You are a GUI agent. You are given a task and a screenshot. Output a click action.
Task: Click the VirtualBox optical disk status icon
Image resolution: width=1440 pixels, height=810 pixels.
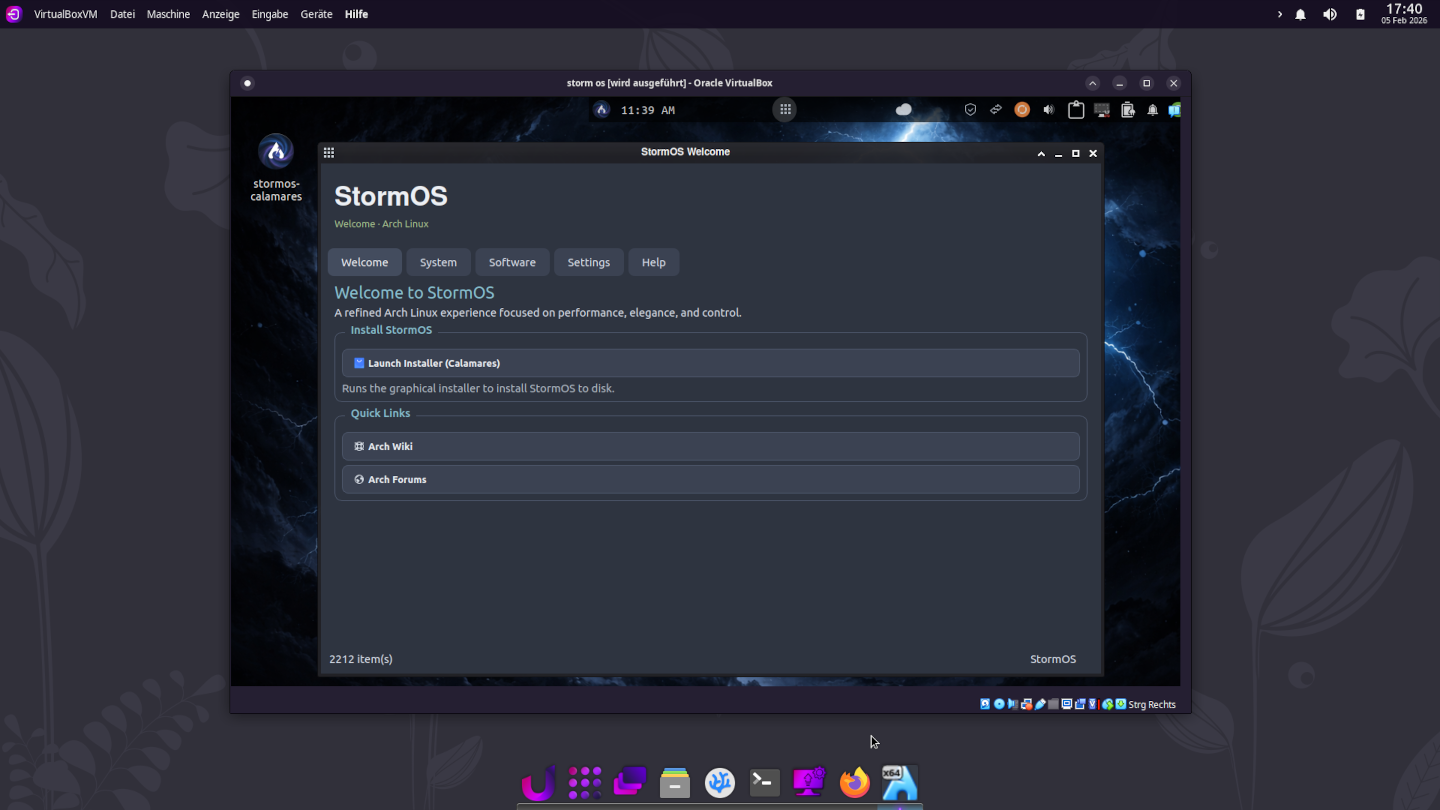coord(999,704)
